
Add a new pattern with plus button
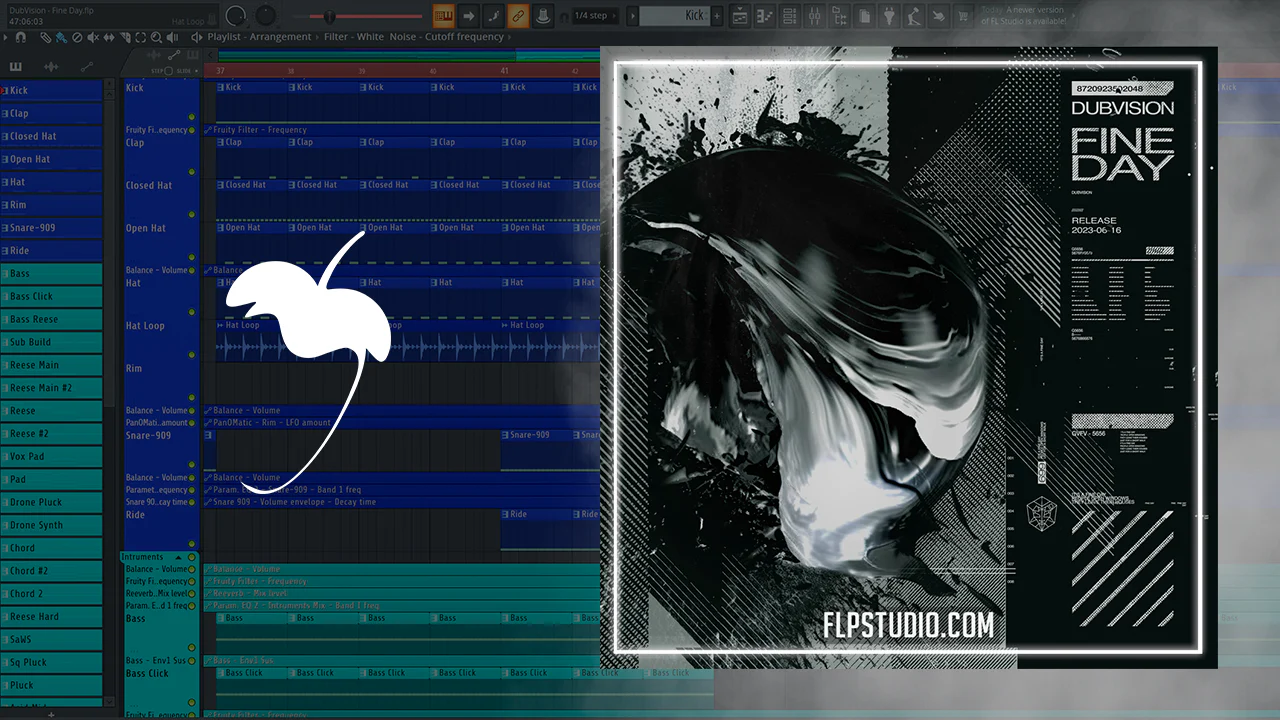(x=718, y=15)
